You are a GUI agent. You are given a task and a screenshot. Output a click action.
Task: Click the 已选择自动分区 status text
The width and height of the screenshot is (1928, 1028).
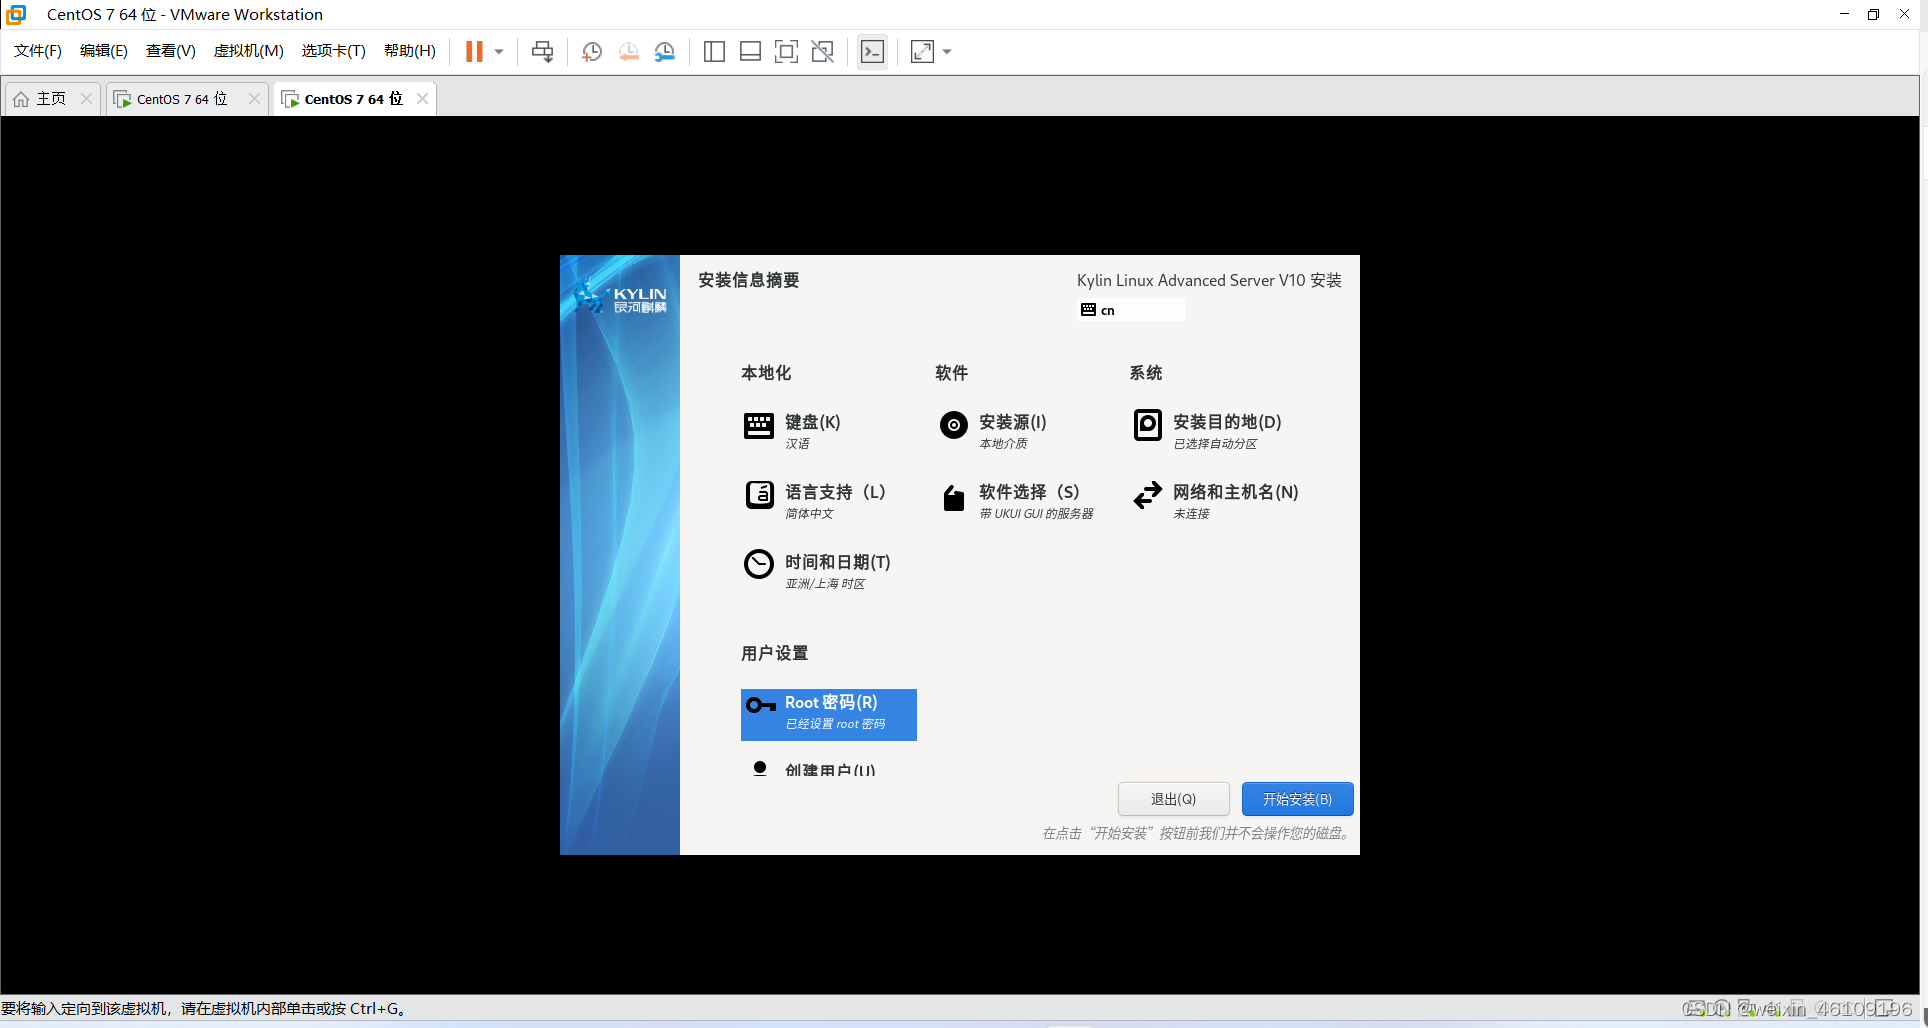pos(1215,444)
